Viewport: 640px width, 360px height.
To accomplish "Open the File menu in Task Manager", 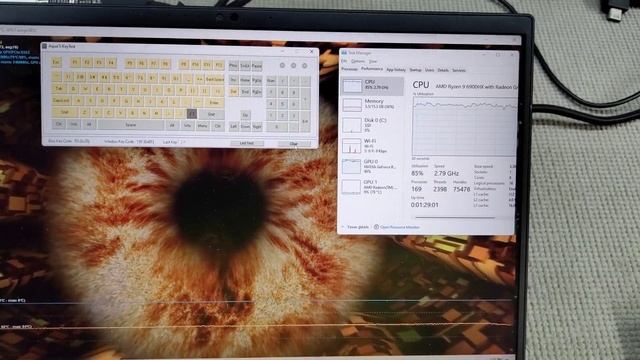I will pos(344,61).
